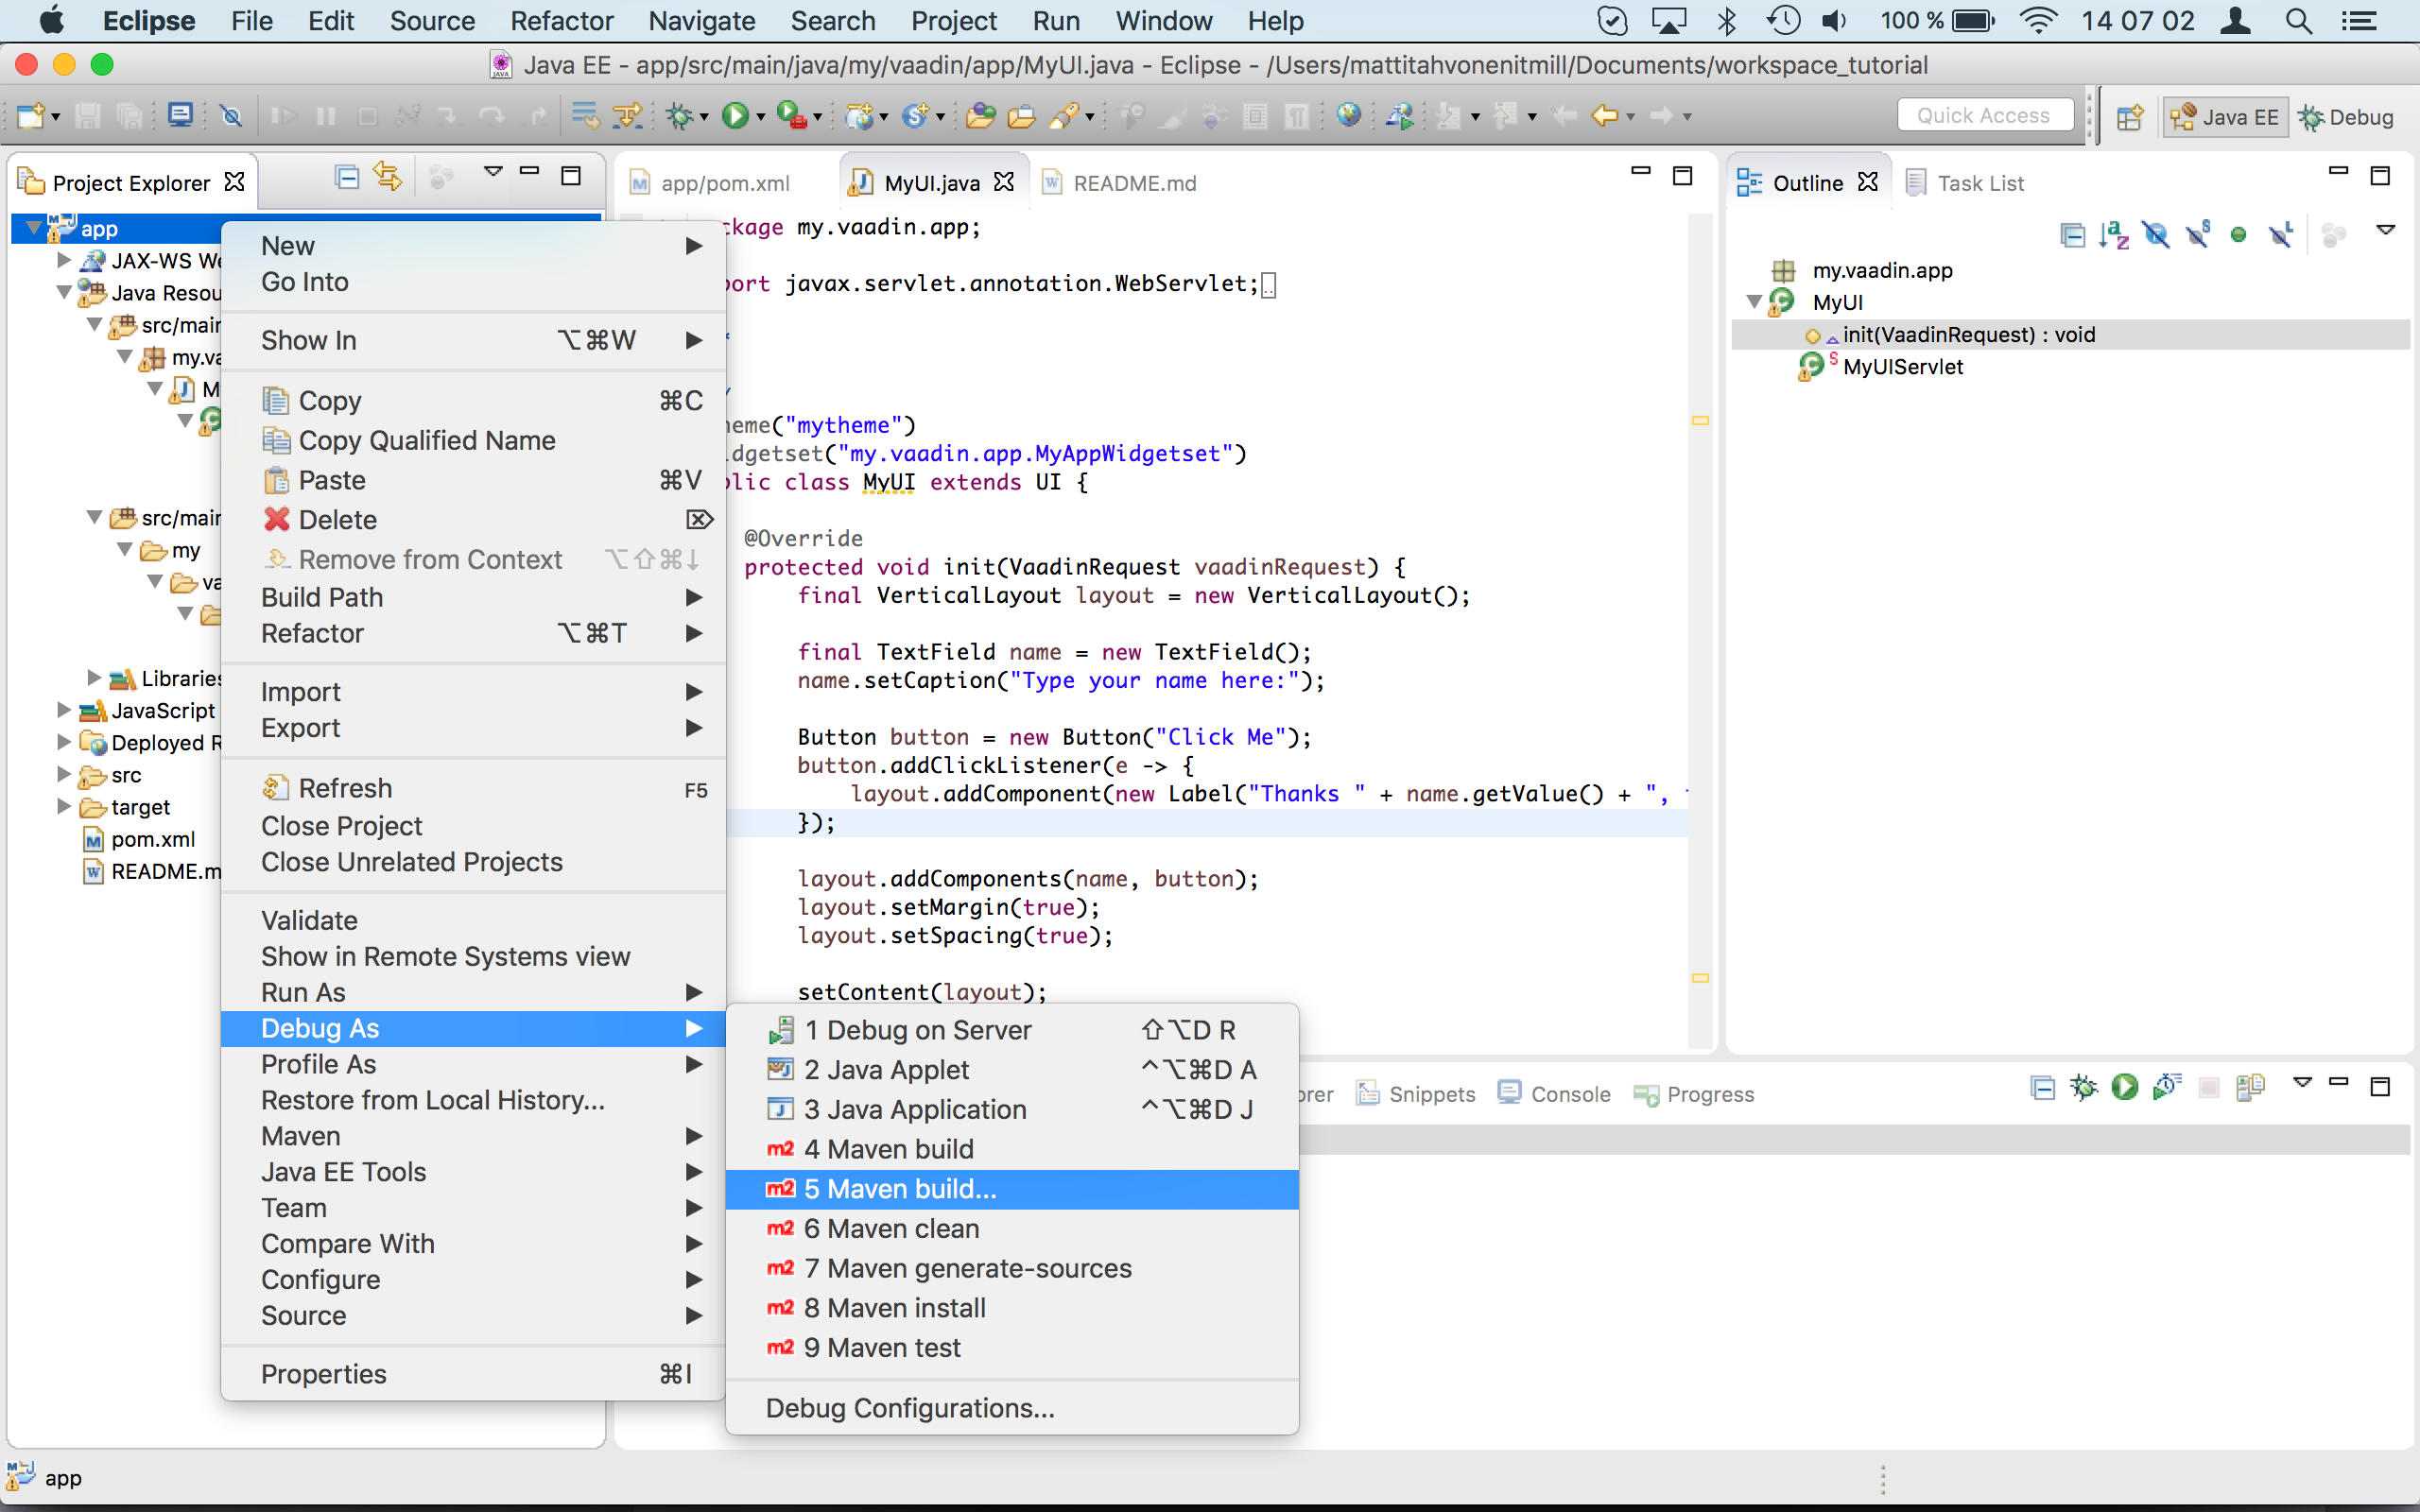
Task: Click the Bluetooth icon in the menu bar
Action: coord(1727,21)
